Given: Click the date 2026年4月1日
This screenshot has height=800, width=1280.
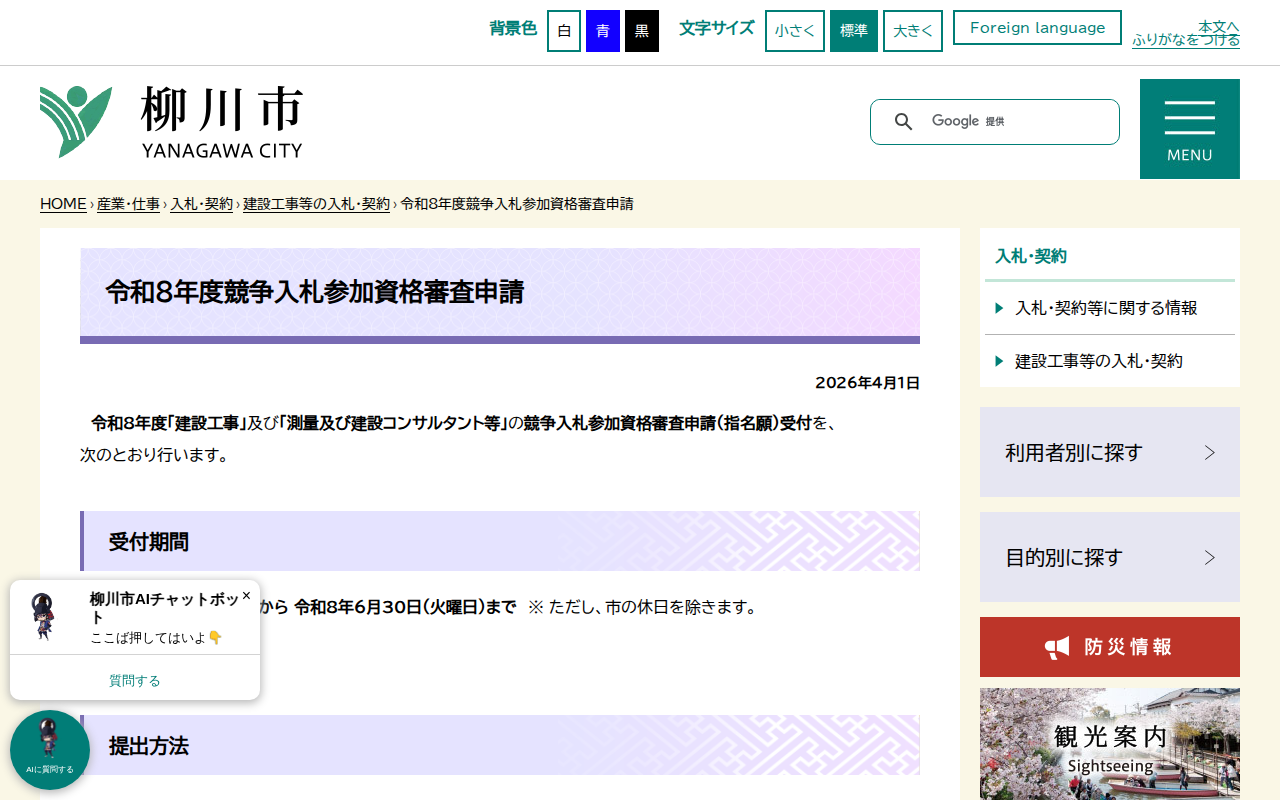Looking at the screenshot, I should tap(867, 382).
